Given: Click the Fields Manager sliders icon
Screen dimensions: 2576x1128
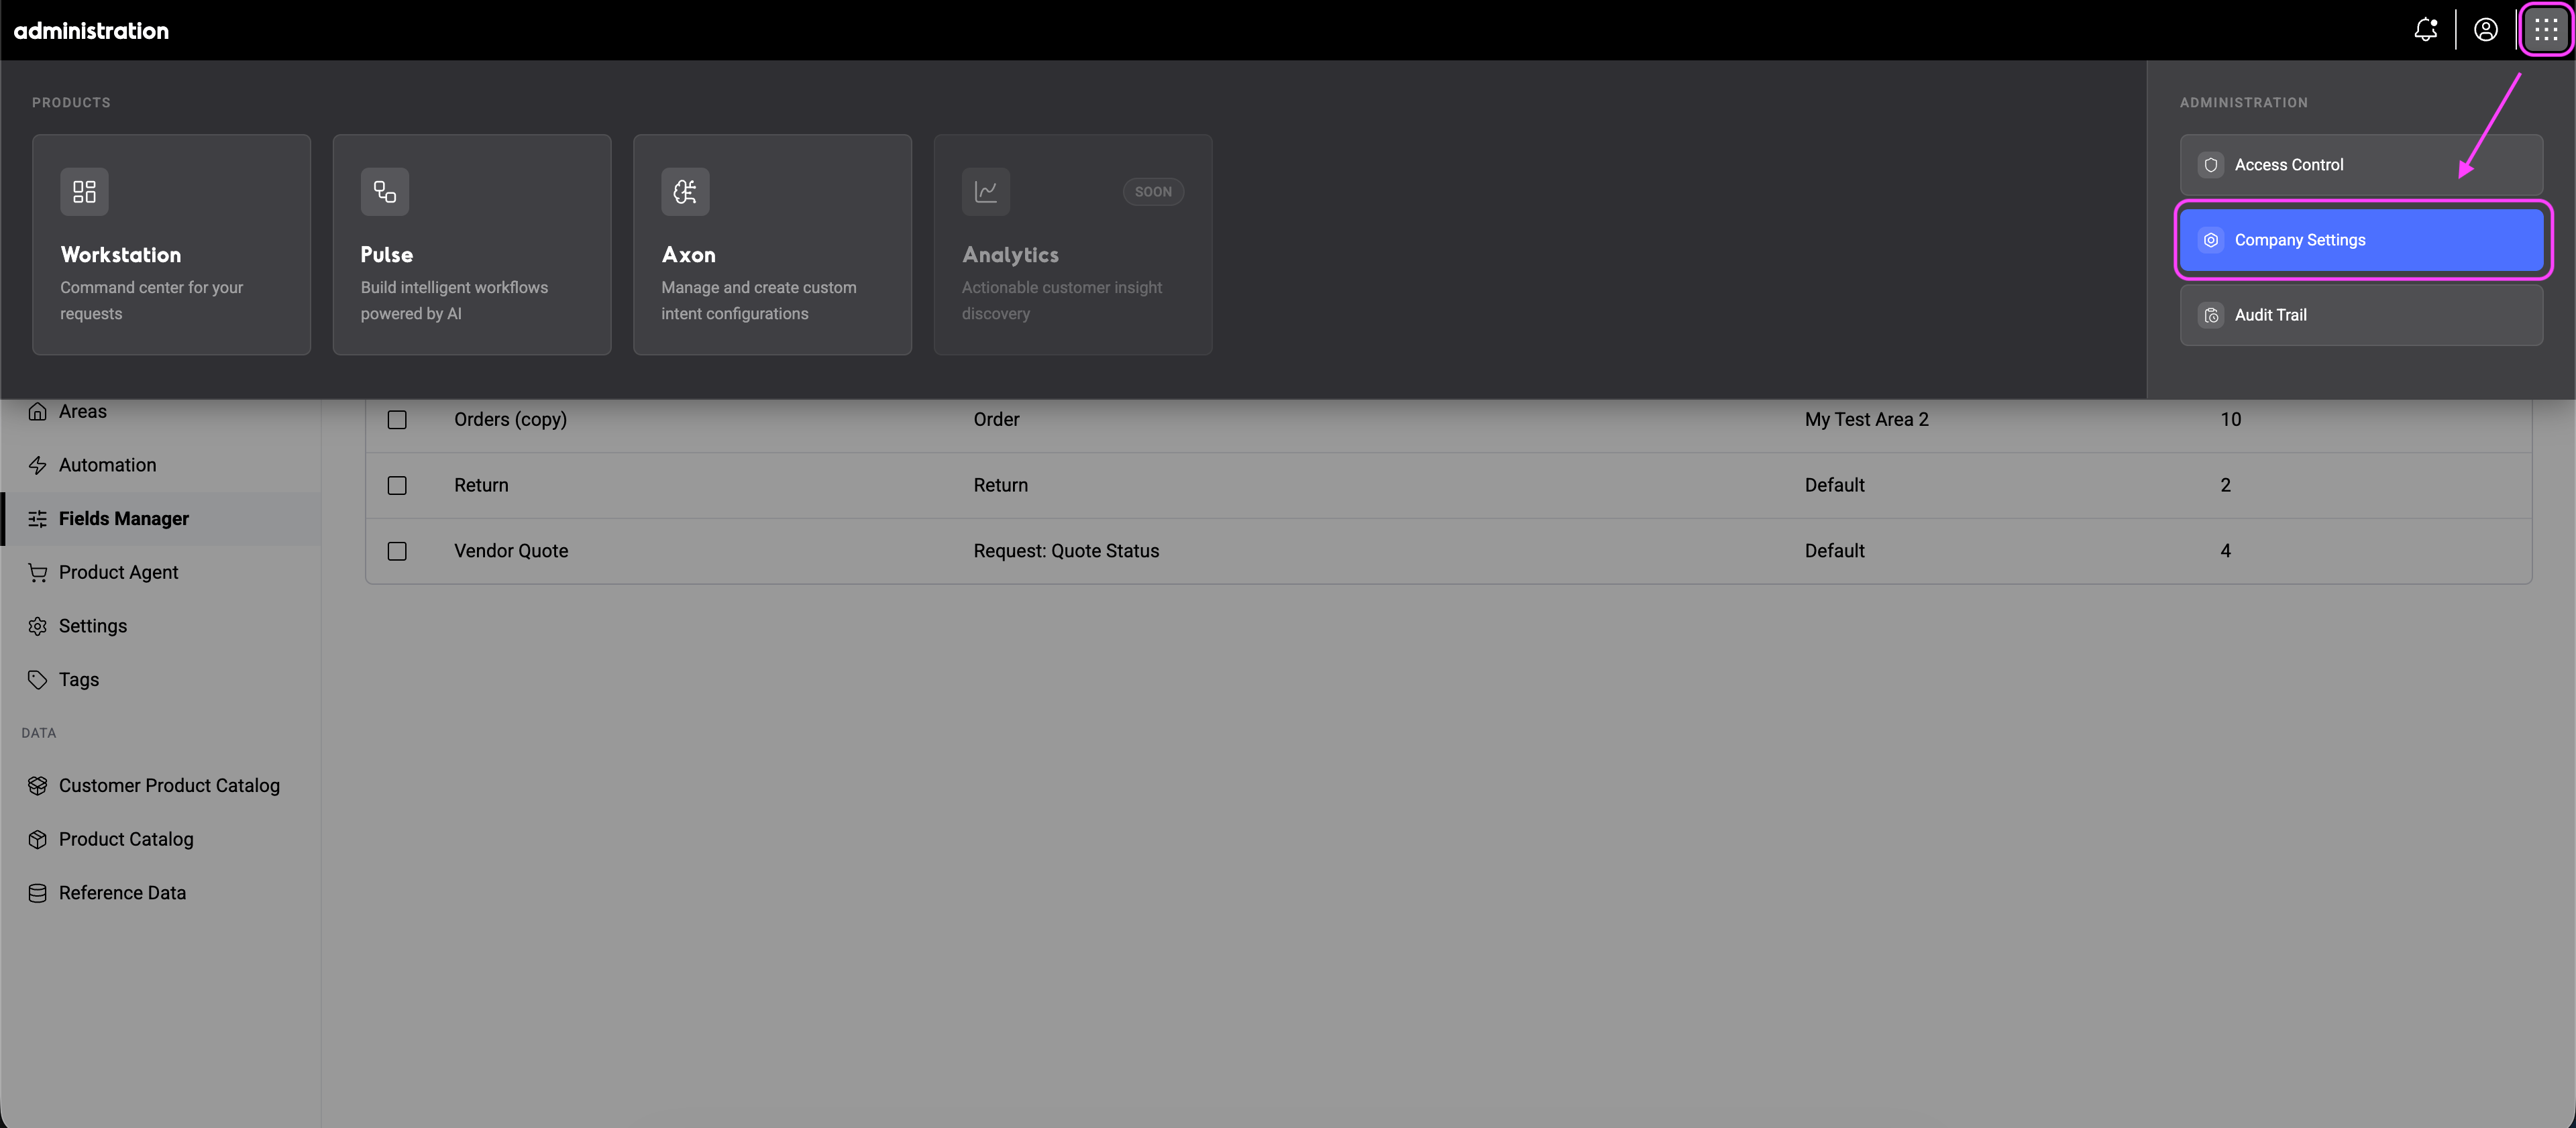Looking at the screenshot, I should [37, 518].
